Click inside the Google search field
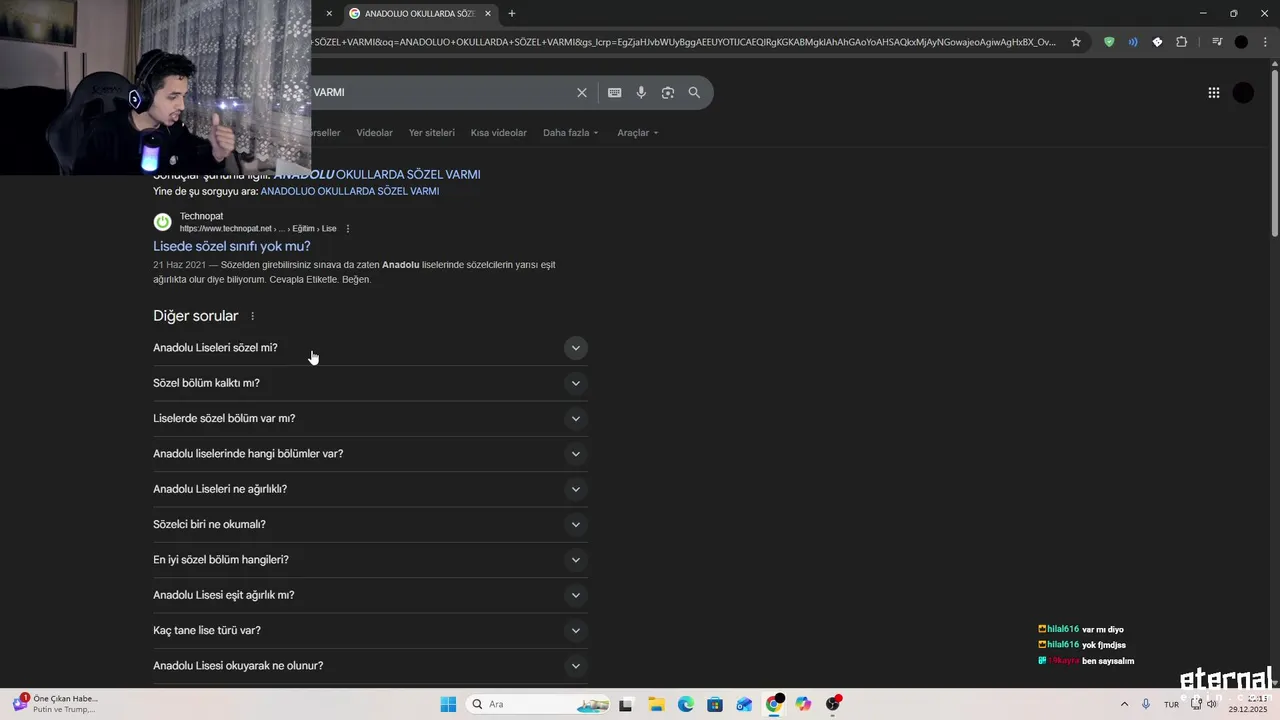 pos(440,92)
